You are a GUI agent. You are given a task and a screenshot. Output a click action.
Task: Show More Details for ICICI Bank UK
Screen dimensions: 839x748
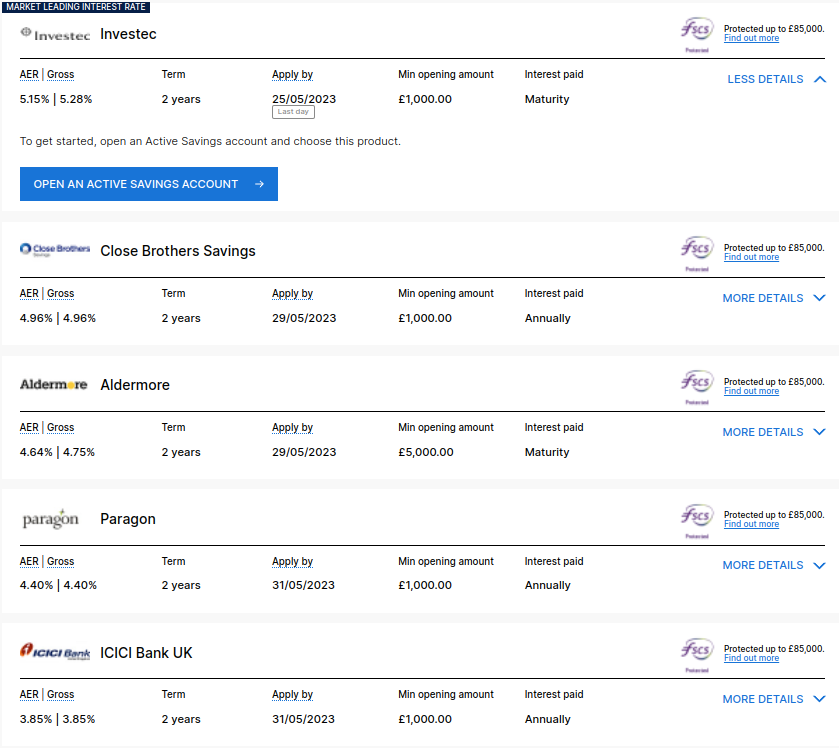774,699
